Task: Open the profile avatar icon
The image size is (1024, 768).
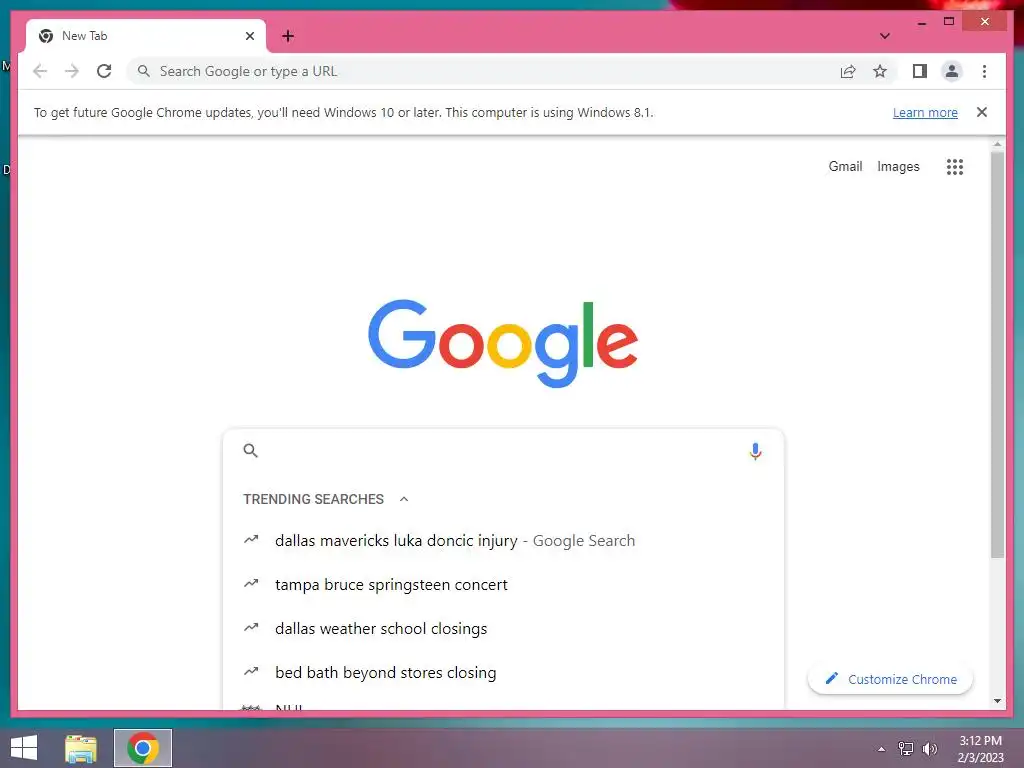Action: tap(952, 71)
